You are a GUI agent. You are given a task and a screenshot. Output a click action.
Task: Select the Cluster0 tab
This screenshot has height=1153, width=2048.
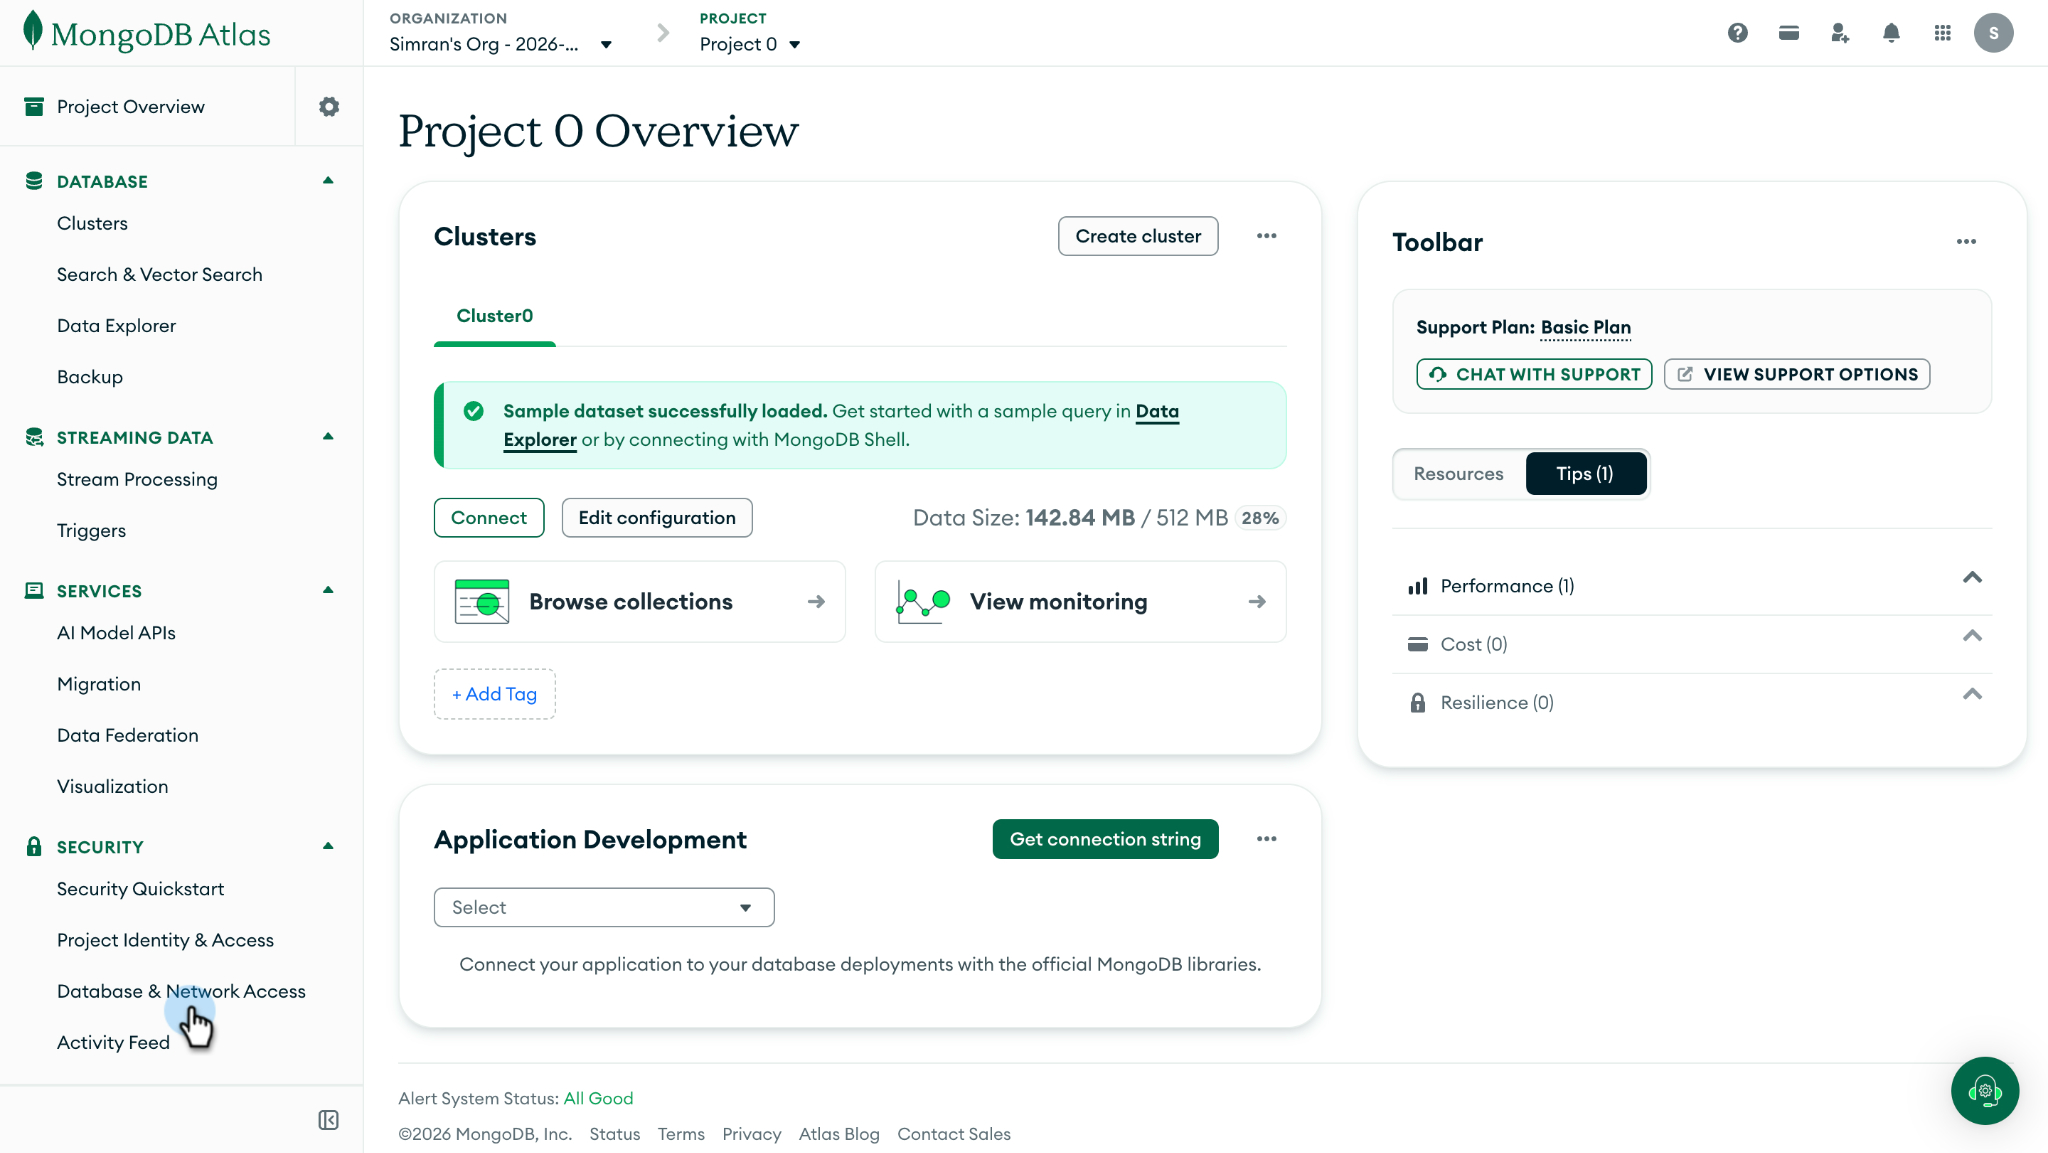[495, 316]
